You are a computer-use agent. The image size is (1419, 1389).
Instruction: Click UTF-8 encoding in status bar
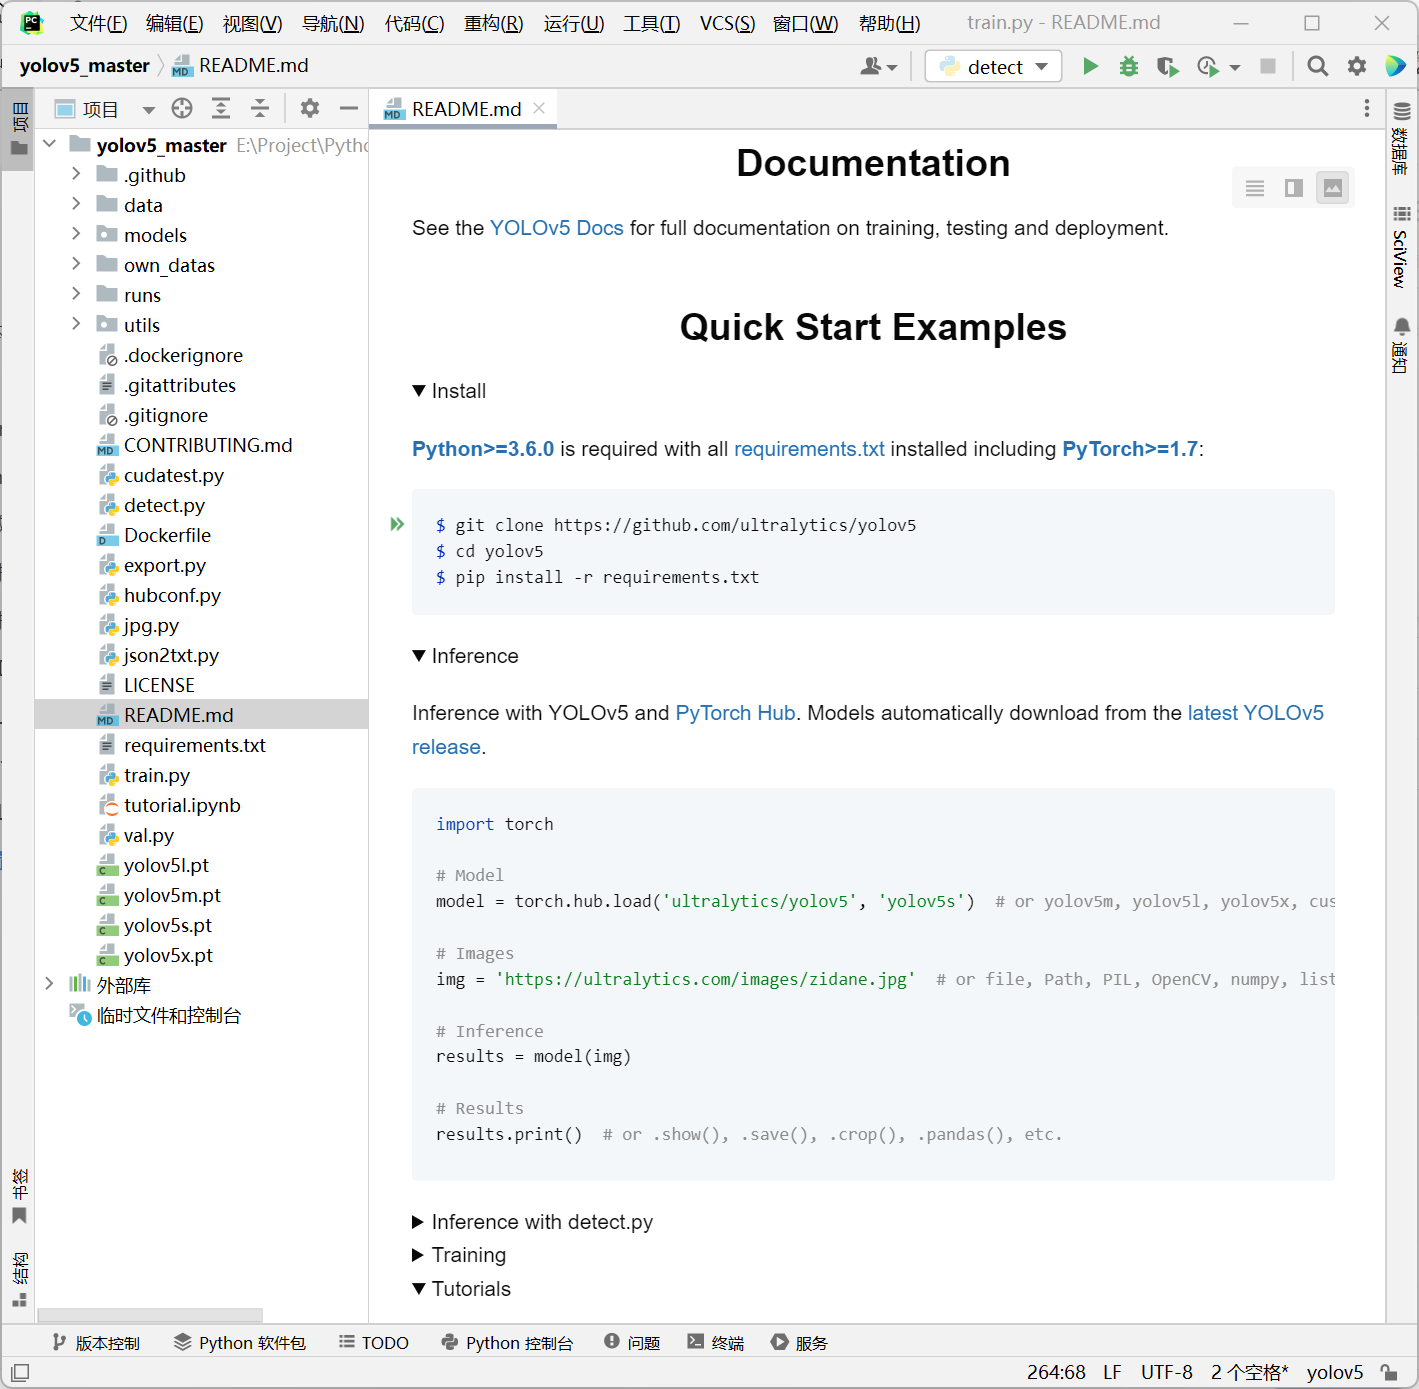pyautogui.click(x=1167, y=1372)
